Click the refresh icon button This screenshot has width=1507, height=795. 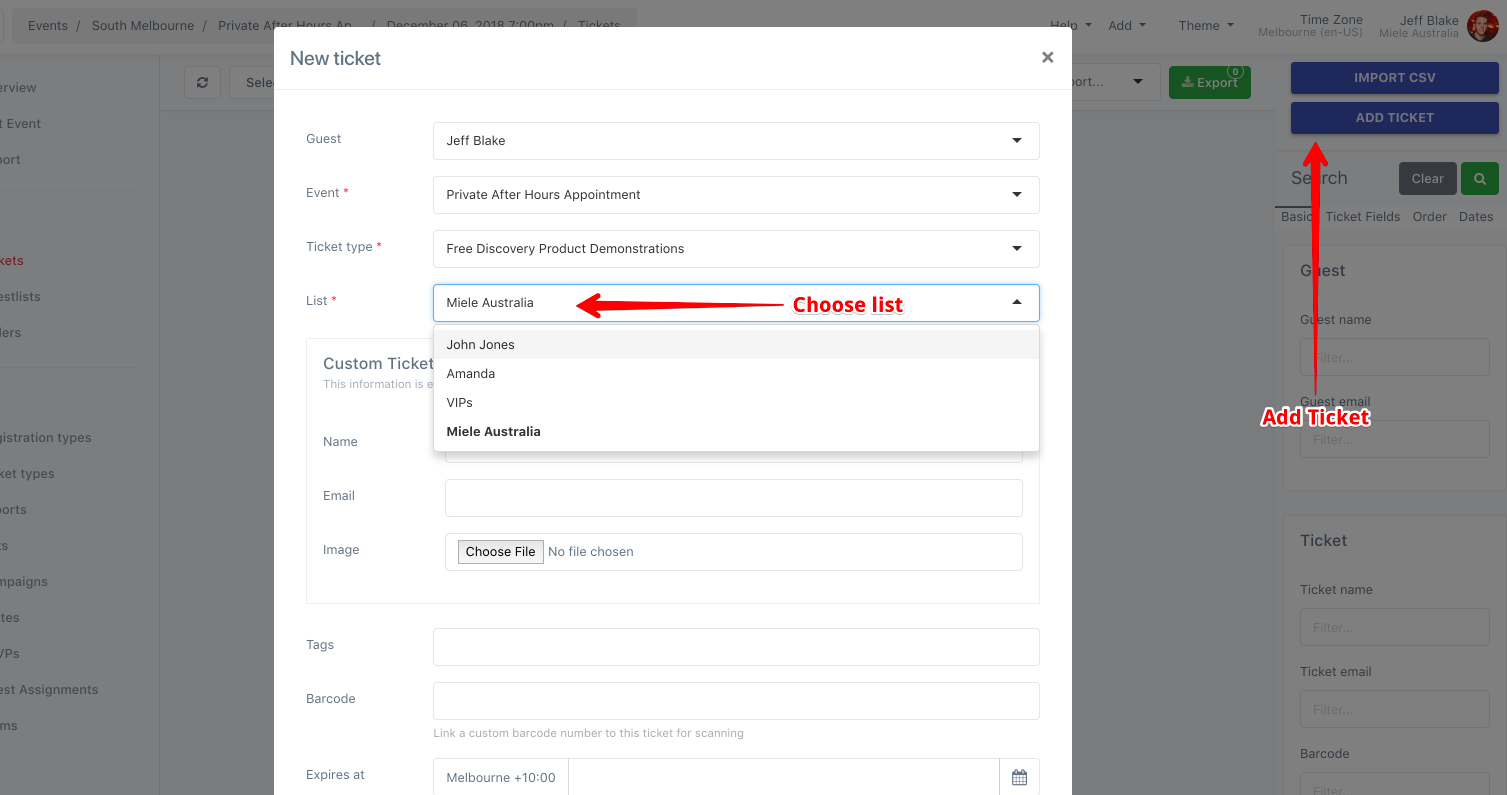tap(202, 82)
